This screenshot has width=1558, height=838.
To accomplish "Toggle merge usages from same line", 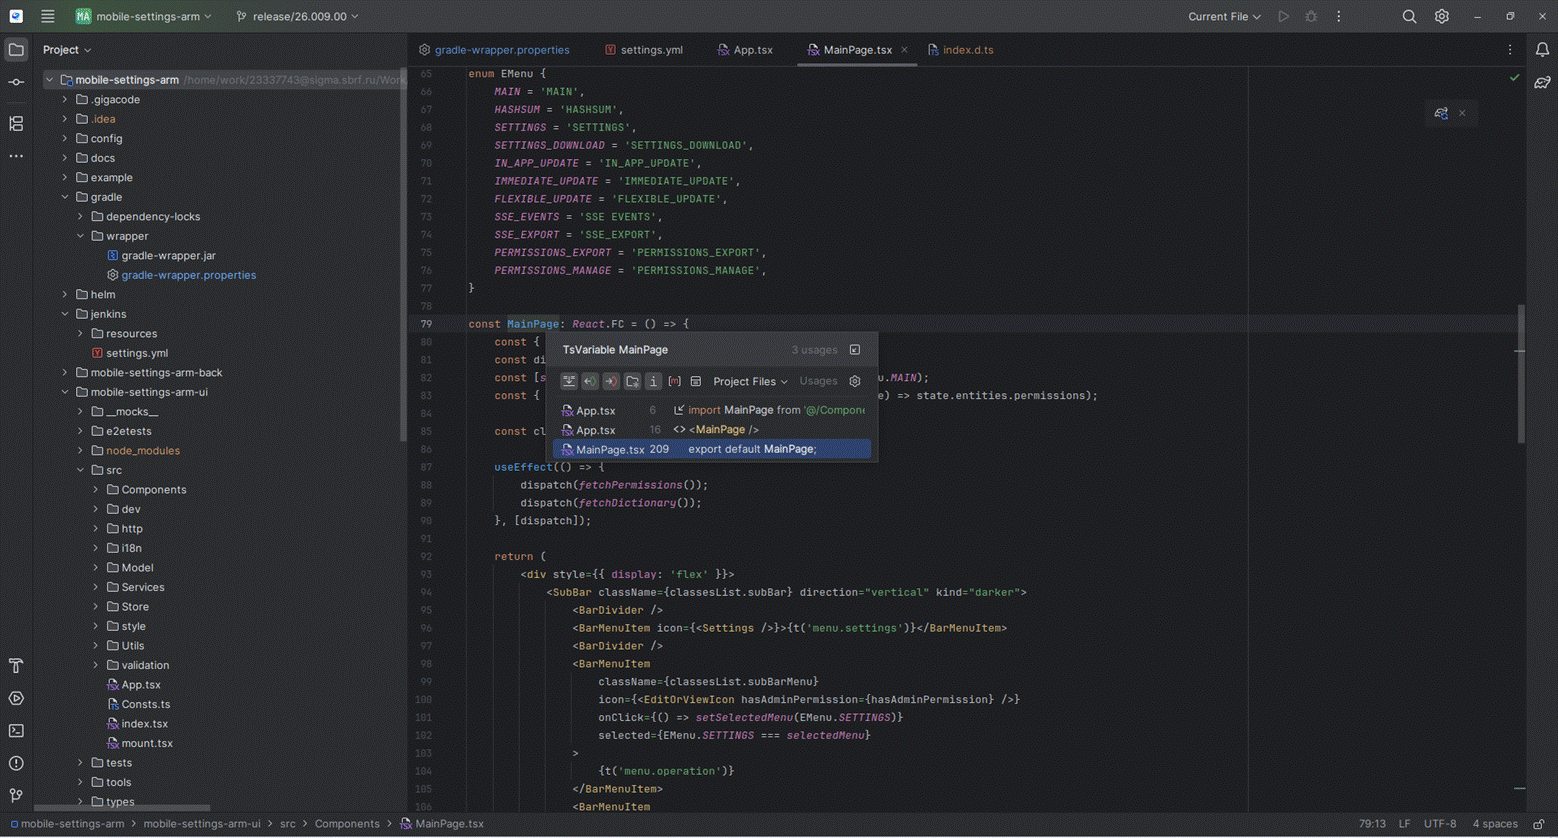I will click(569, 381).
